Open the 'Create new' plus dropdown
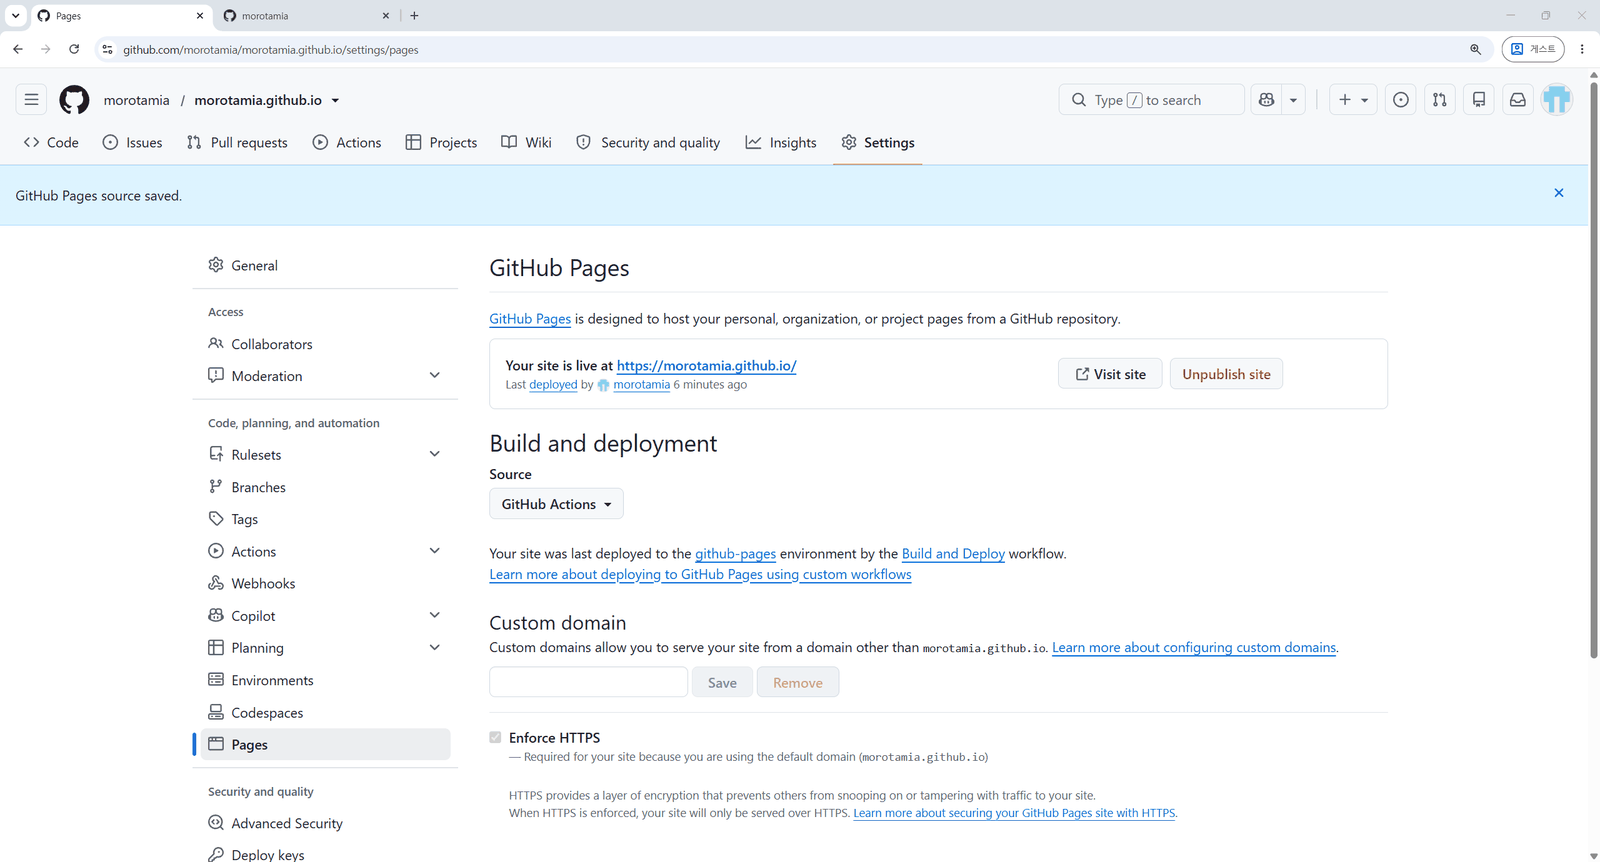 pyautogui.click(x=1353, y=100)
